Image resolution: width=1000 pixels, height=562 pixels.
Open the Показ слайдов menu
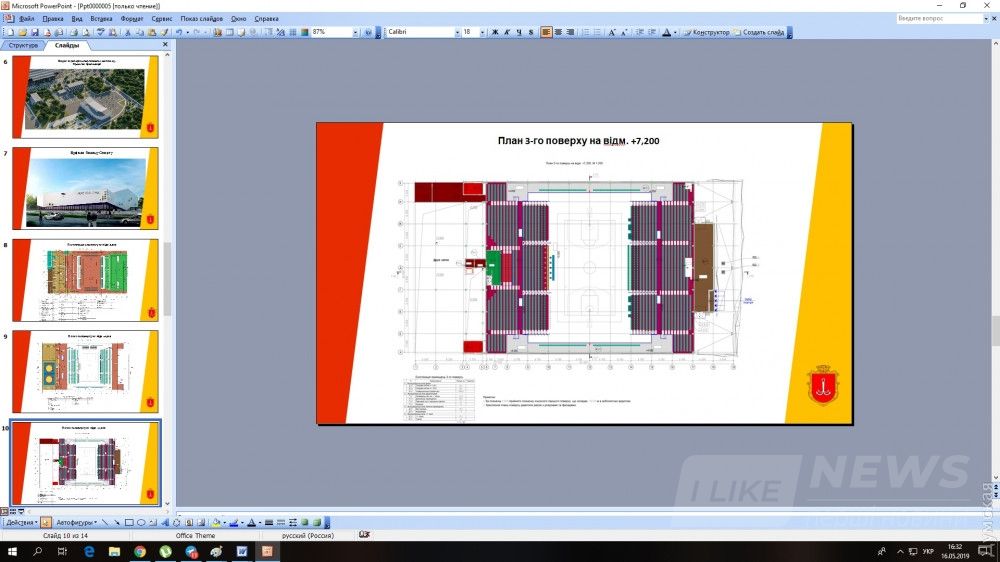(203, 18)
